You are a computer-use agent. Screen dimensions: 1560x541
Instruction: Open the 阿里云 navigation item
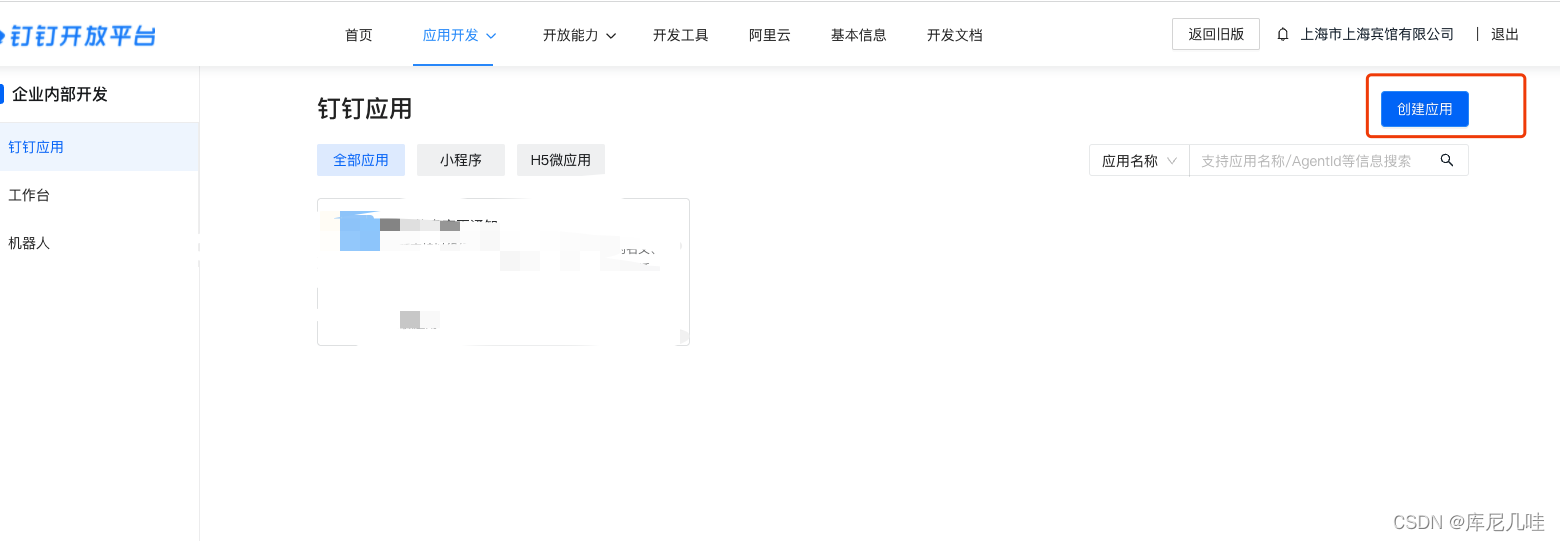pos(769,35)
